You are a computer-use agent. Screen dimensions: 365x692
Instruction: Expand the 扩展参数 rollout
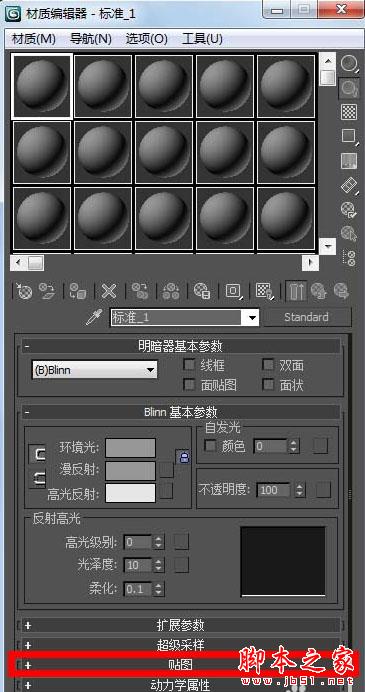pos(182,625)
